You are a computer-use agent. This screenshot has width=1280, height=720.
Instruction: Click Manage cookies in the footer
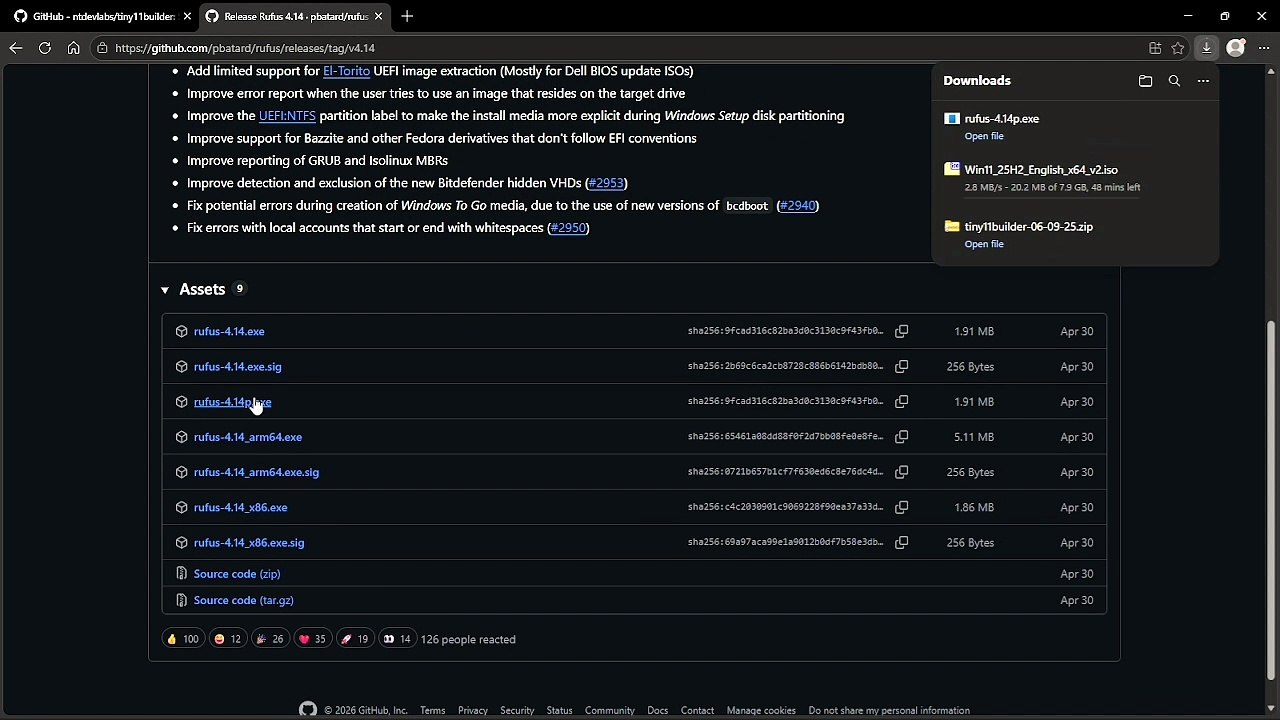(761, 711)
